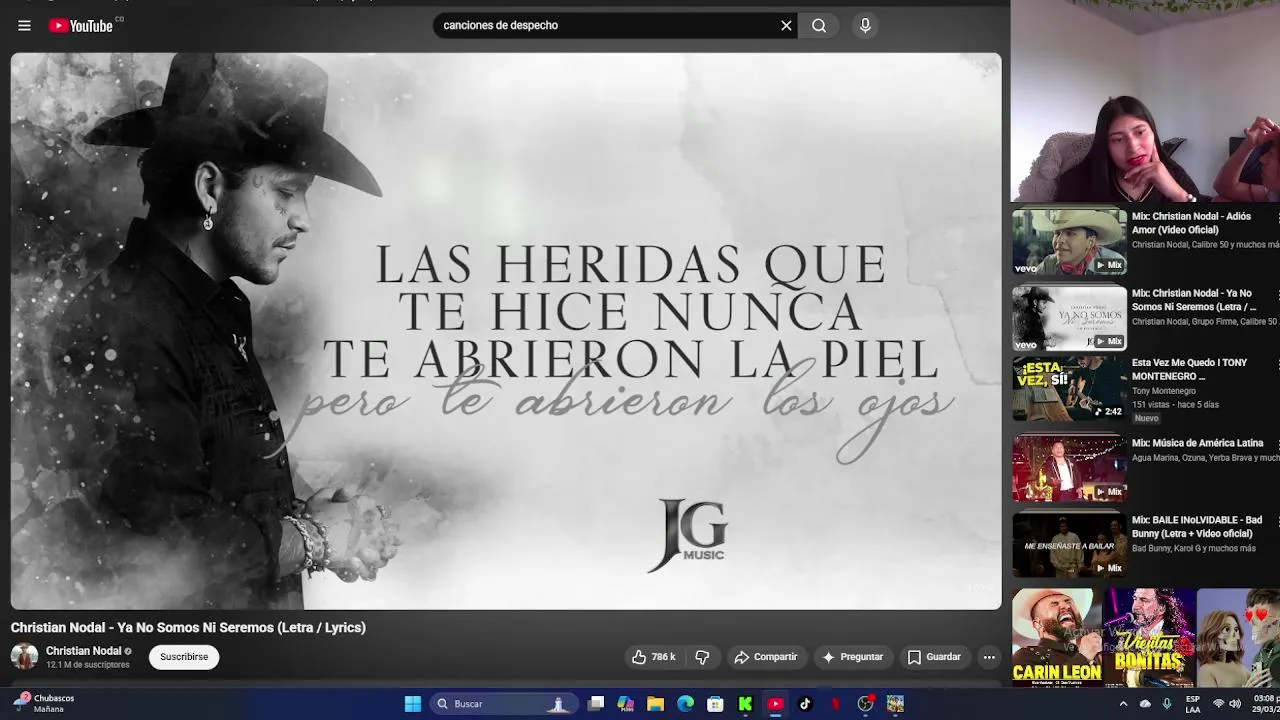Image resolution: width=1280 pixels, height=720 pixels.
Task: Go to YouTube home via the logo
Action: [x=81, y=26]
